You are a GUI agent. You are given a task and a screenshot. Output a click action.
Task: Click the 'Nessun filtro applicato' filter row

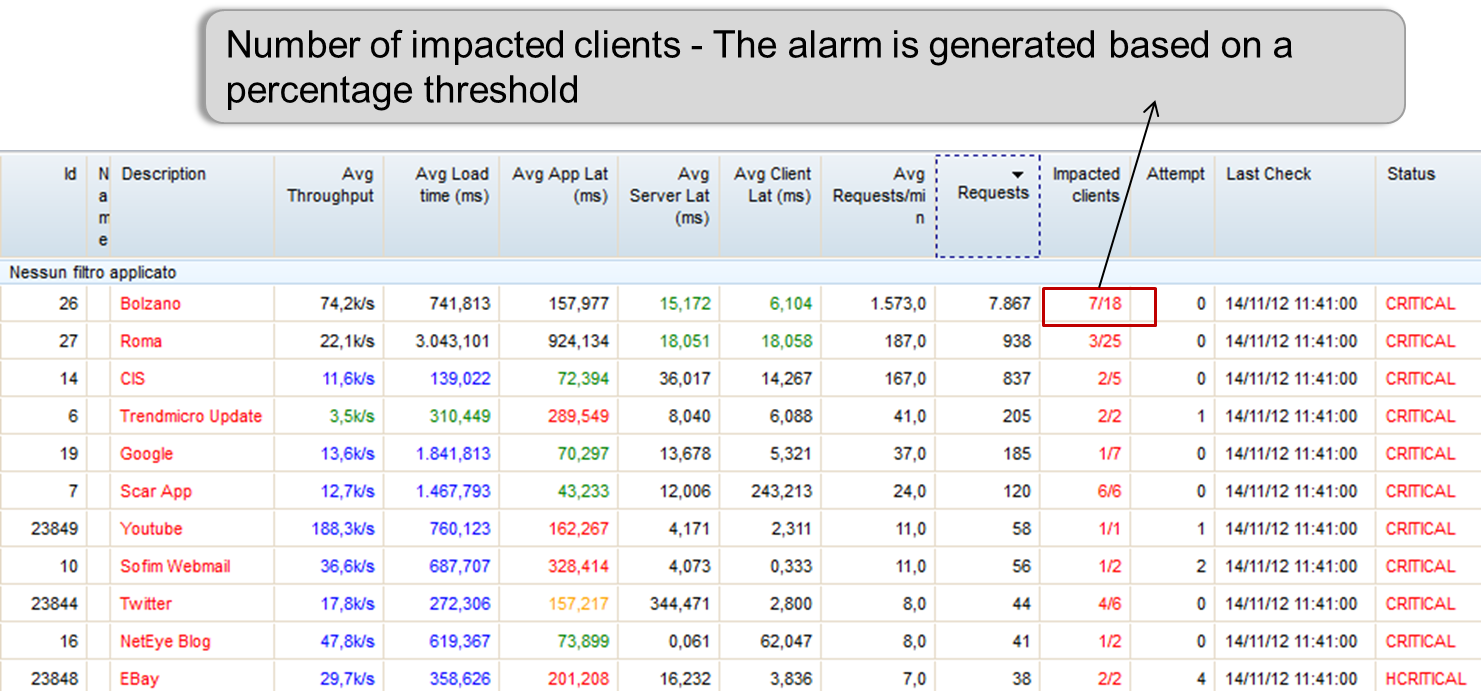(740, 272)
